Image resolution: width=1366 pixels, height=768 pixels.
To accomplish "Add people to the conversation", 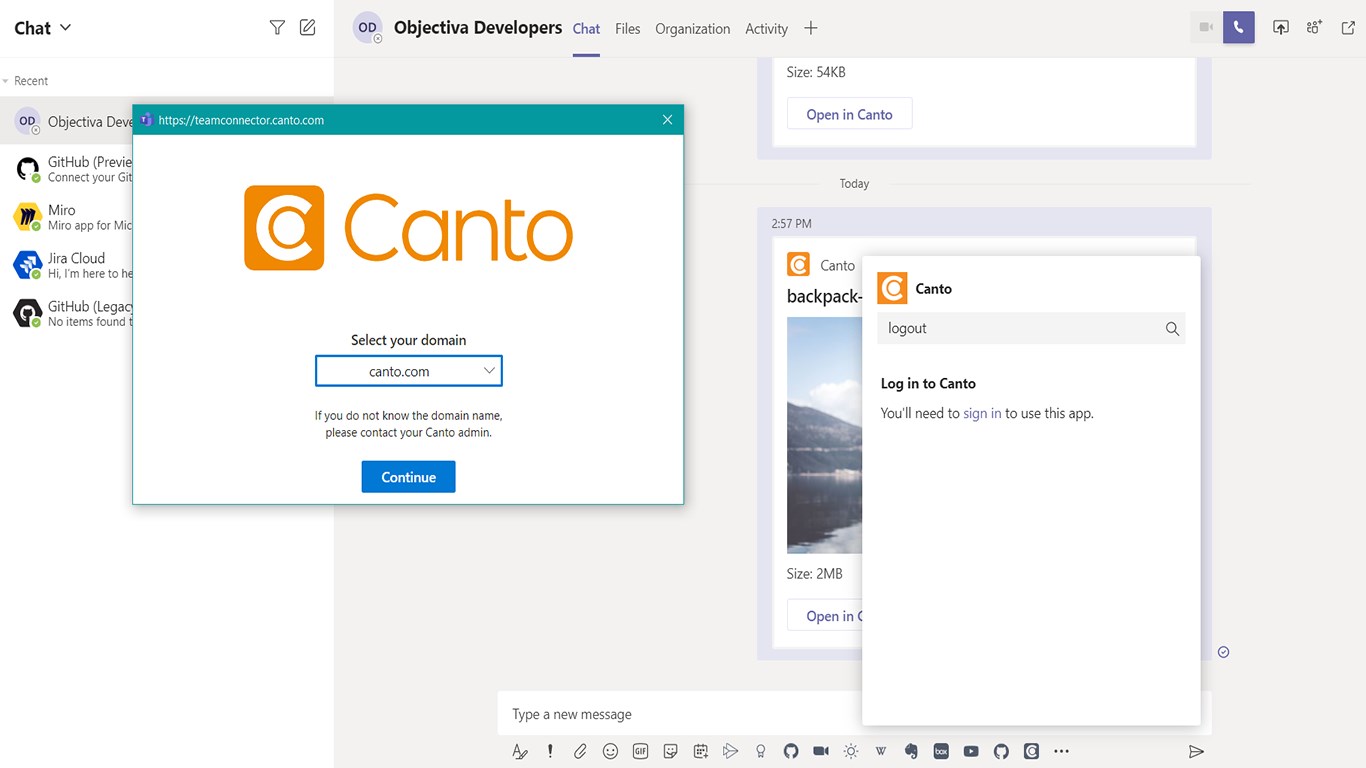I will coord(1314,28).
